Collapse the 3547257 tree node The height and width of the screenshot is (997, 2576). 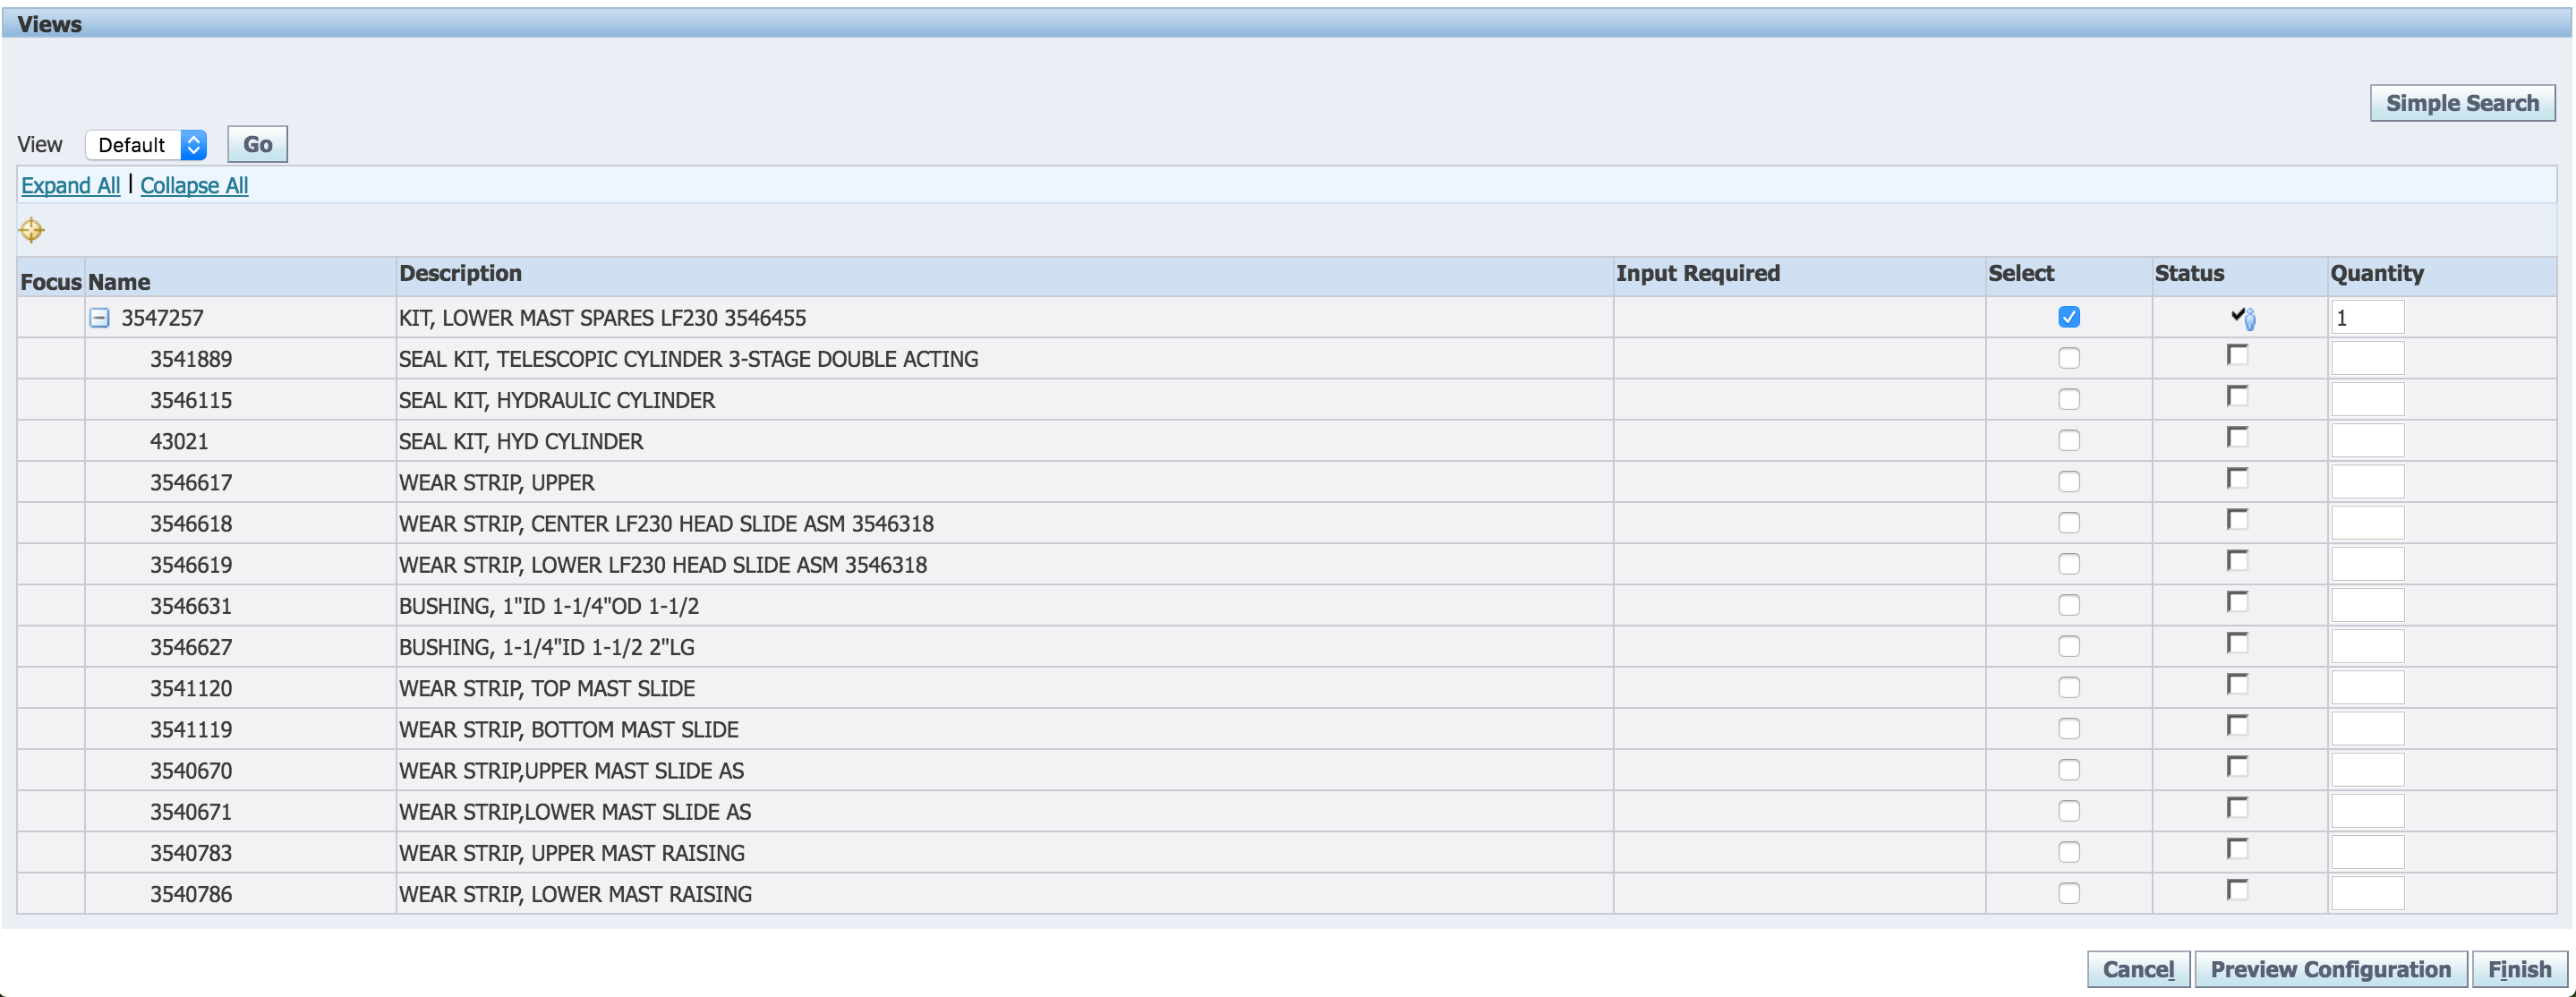pos(99,318)
